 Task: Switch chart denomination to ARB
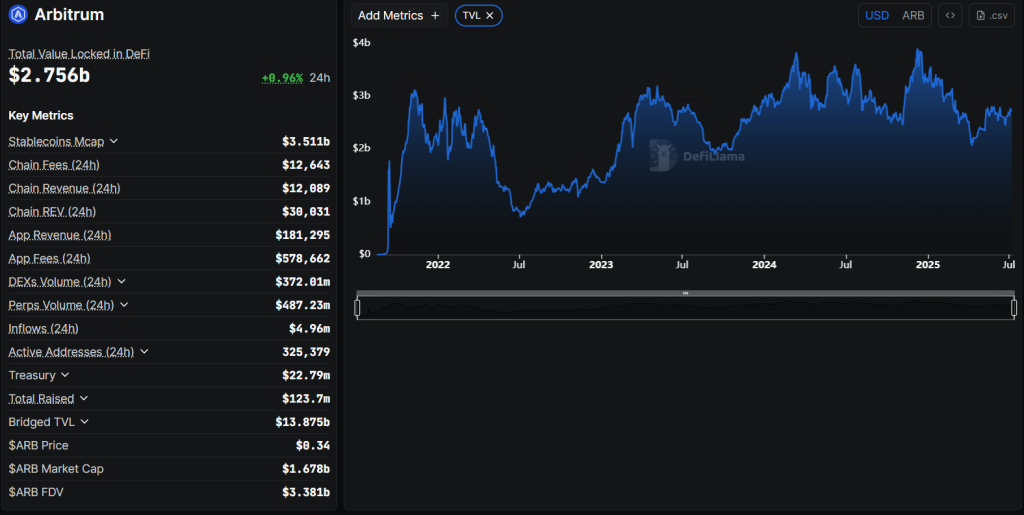(913, 16)
